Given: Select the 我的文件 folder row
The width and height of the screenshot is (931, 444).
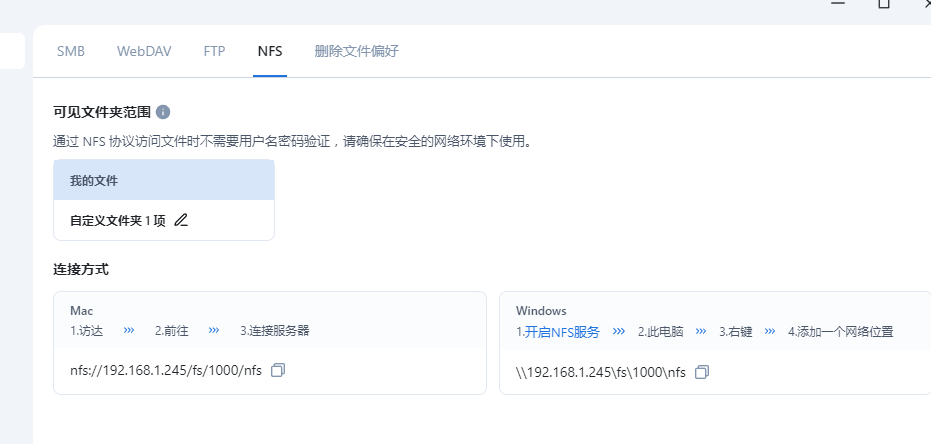Looking at the screenshot, I should coord(164,181).
